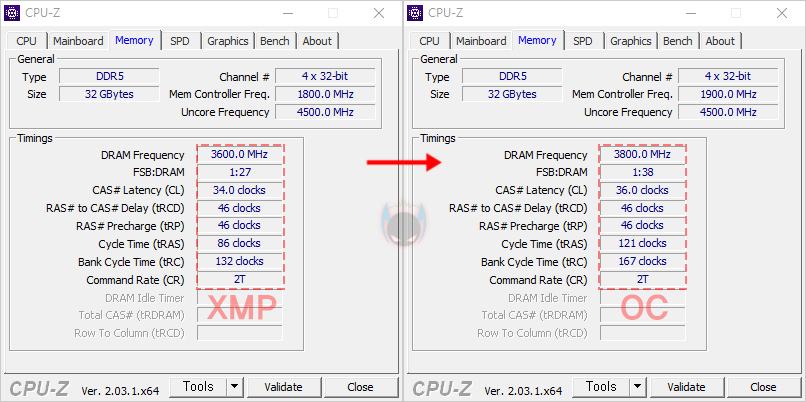The height and width of the screenshot is (402, 806).
Task: Select the Memory tab in right CPU-Z window
Action: [x=537, y=40]
